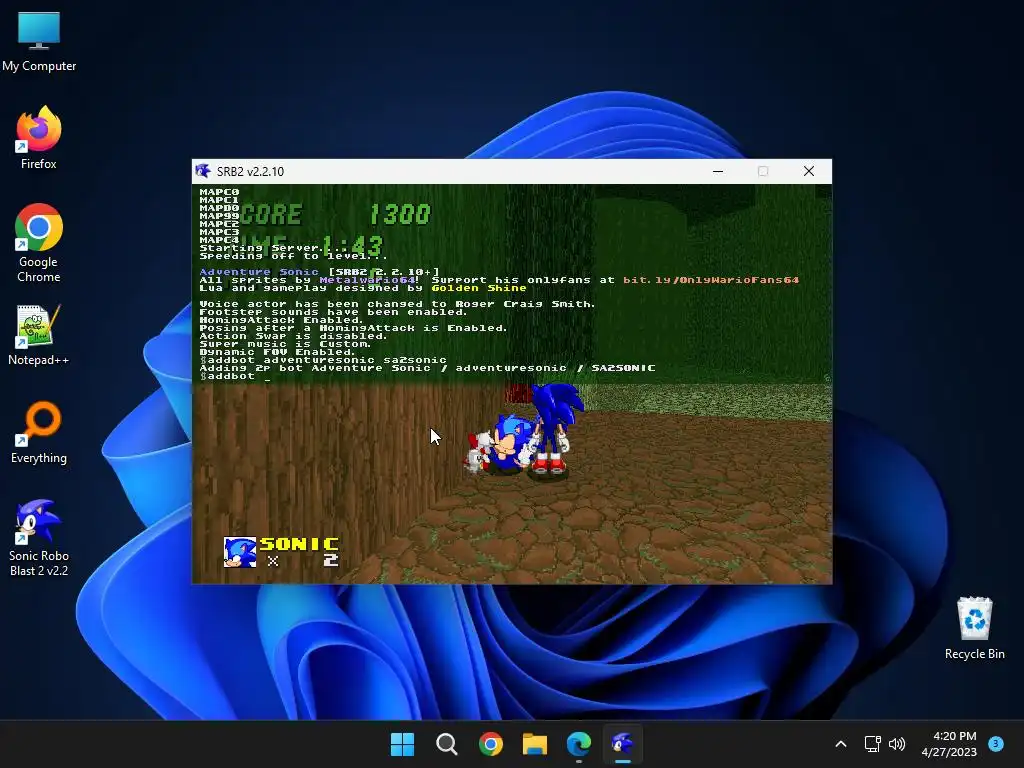Launch Firefox from the desktop
1024x768 pixels.
[39, 138]
